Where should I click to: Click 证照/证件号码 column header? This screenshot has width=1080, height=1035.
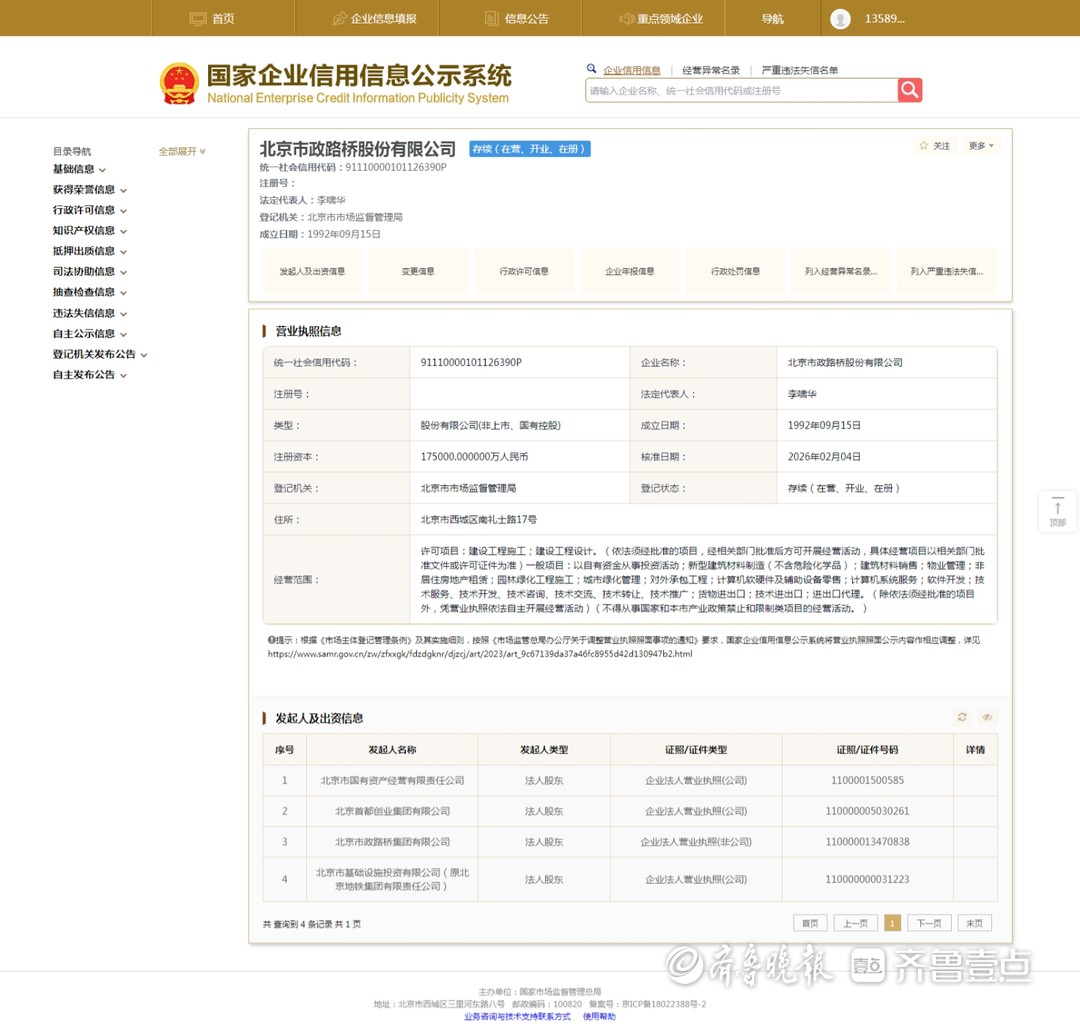click(x=867, y=750)
